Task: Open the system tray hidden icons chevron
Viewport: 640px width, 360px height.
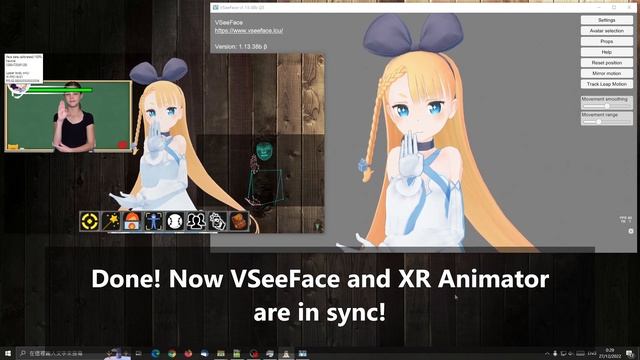Action: click(547, 353)
